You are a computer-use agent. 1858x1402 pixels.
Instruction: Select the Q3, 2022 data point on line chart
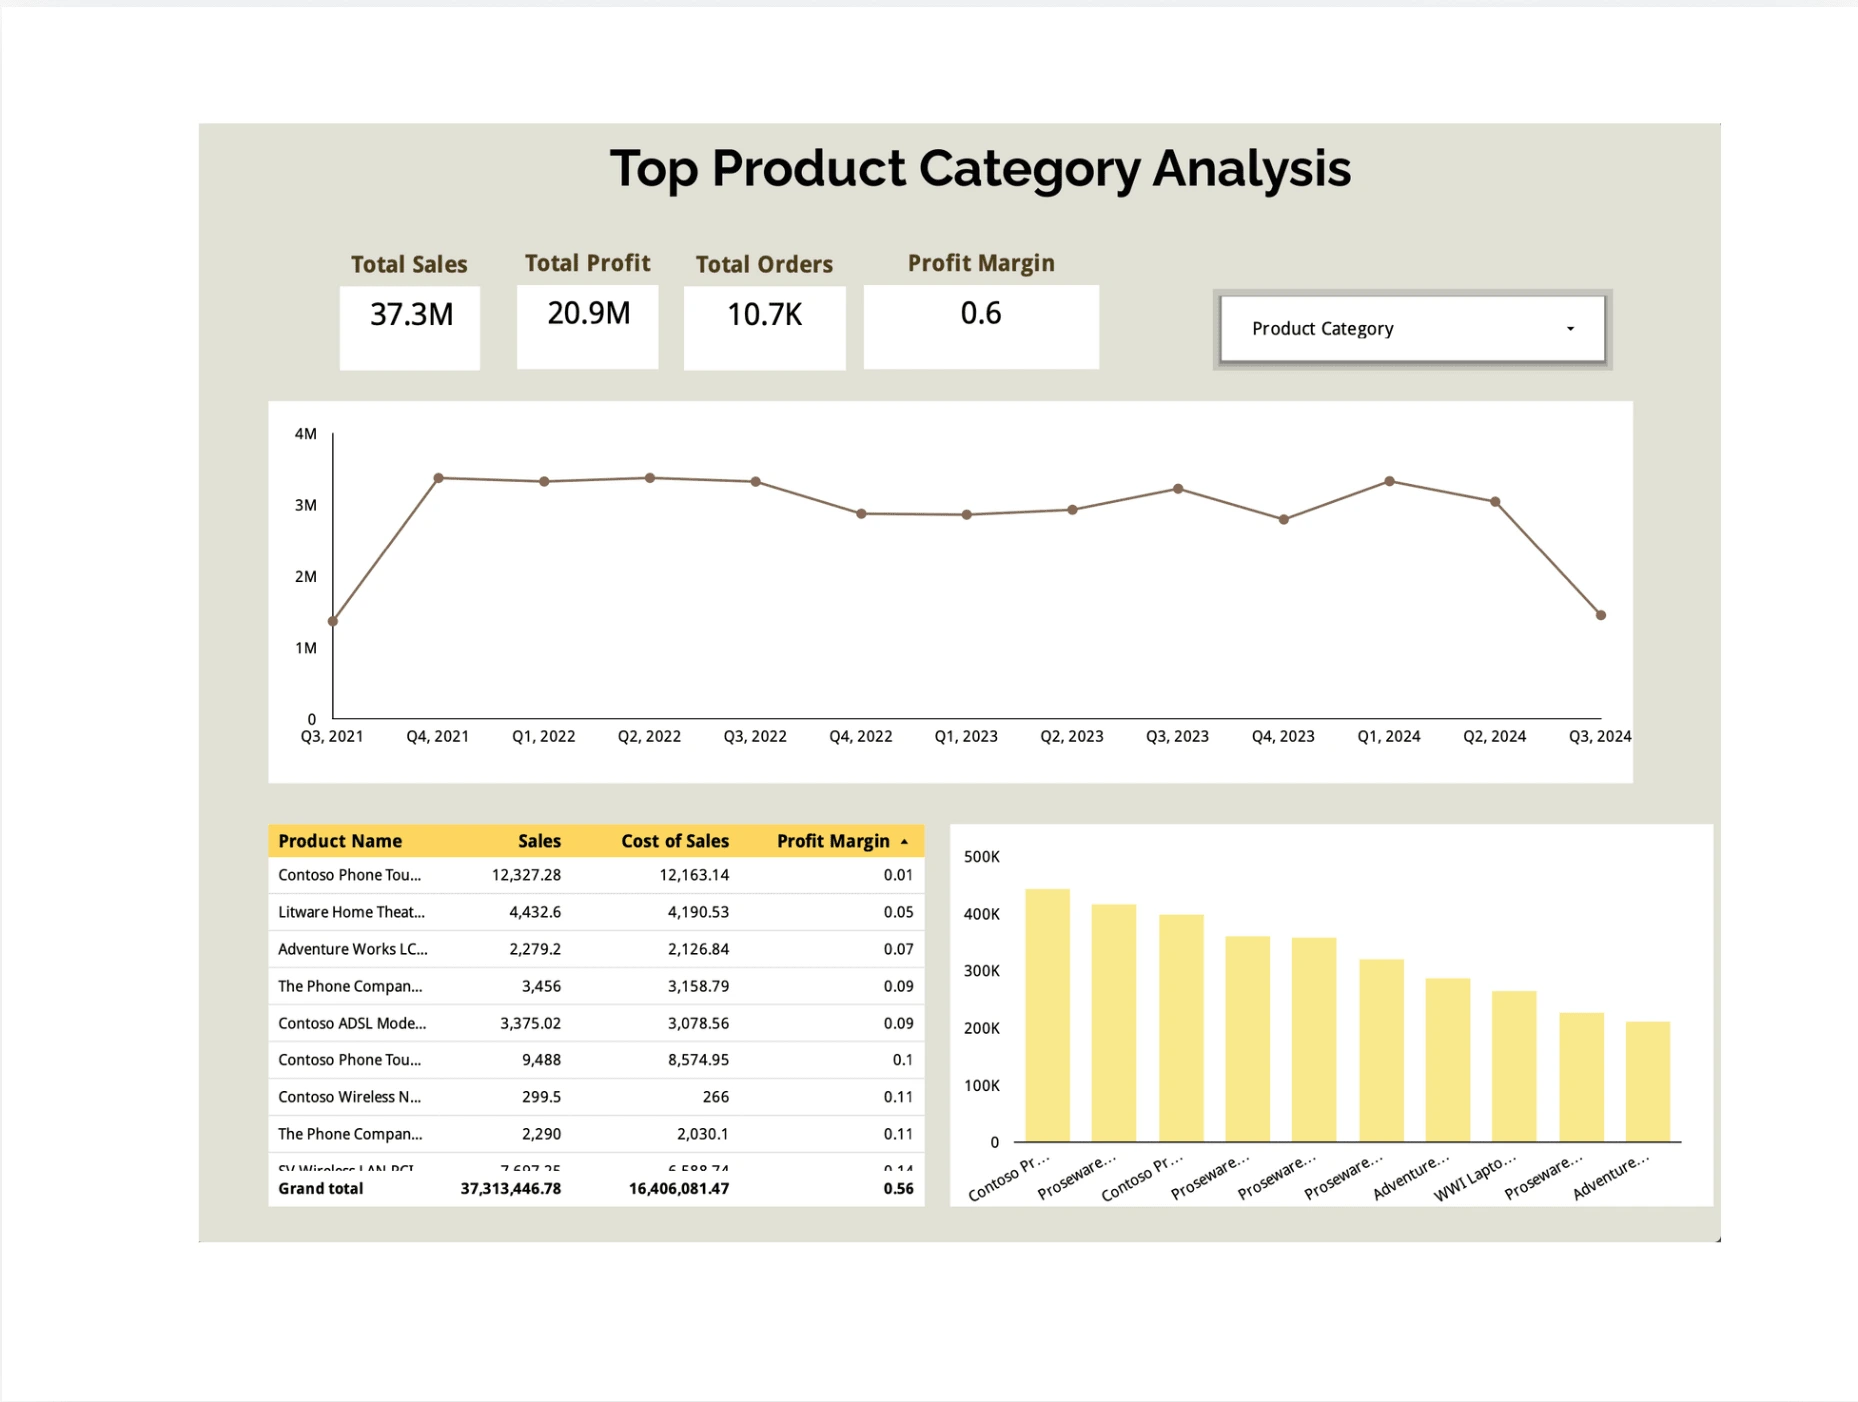tap(756, 482)
